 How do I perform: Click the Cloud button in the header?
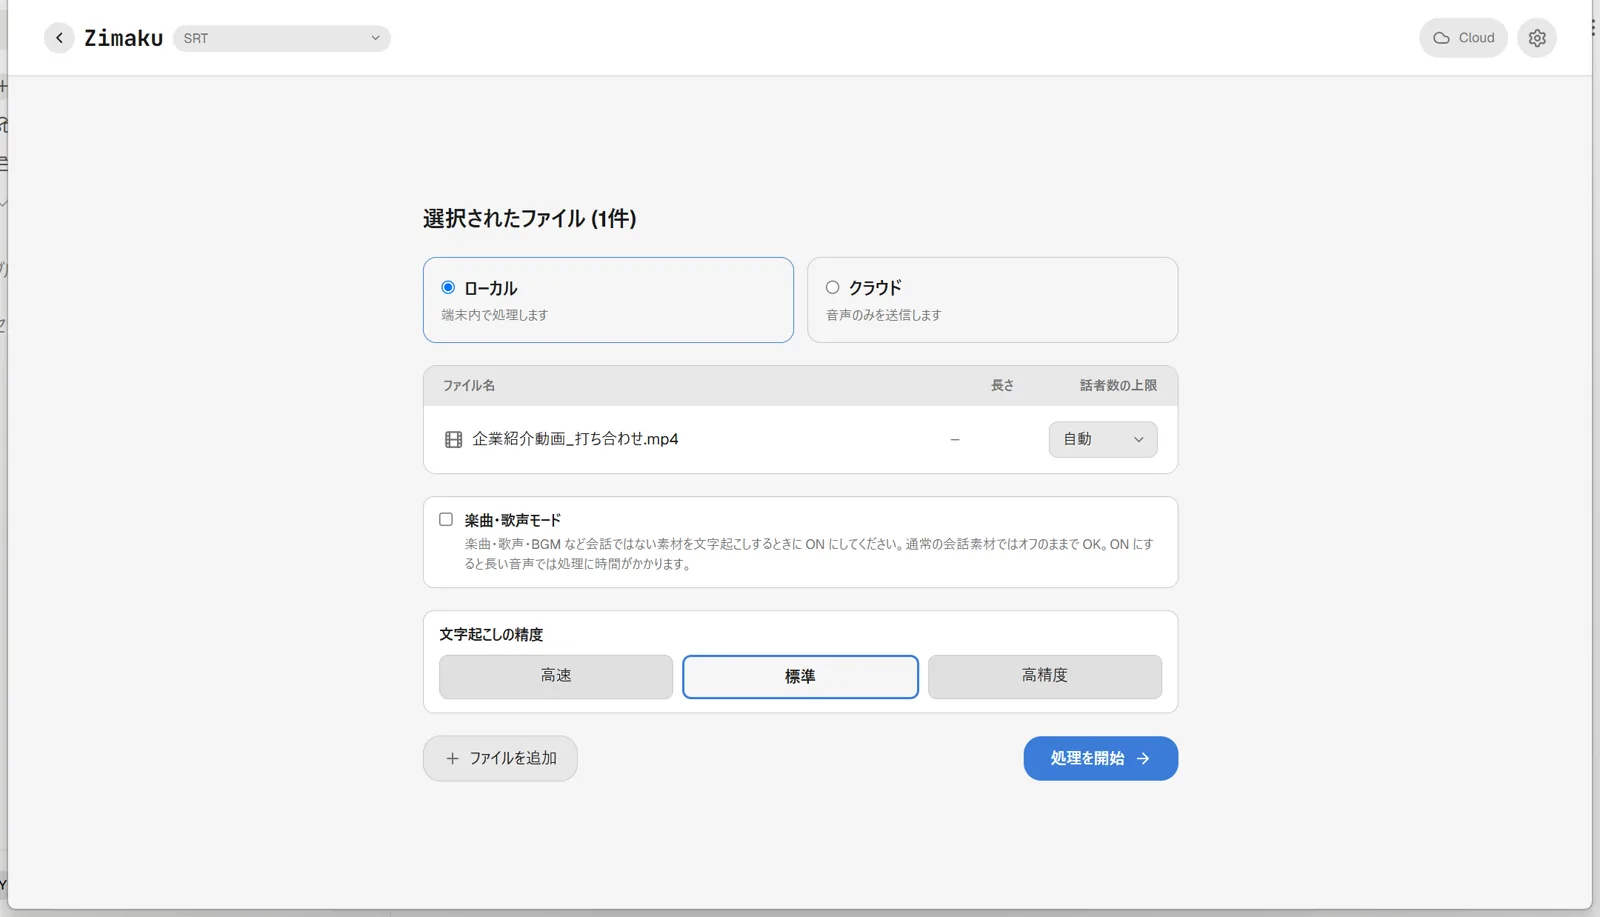pos(1463,38)
